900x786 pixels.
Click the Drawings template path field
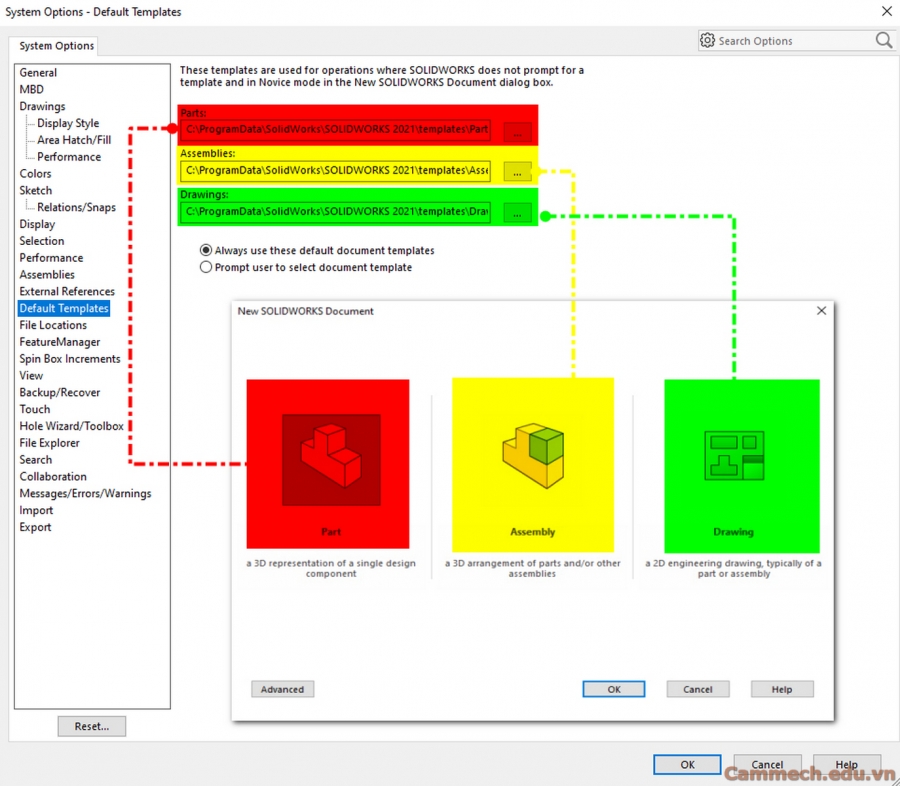point(335,212)
